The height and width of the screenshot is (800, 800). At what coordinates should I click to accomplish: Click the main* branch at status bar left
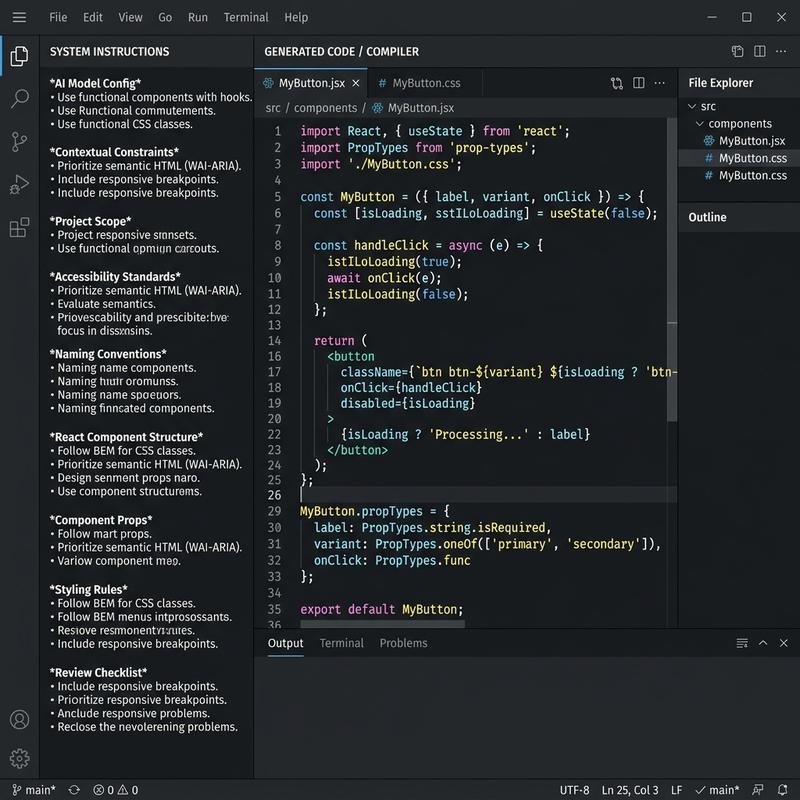[34, 790]
